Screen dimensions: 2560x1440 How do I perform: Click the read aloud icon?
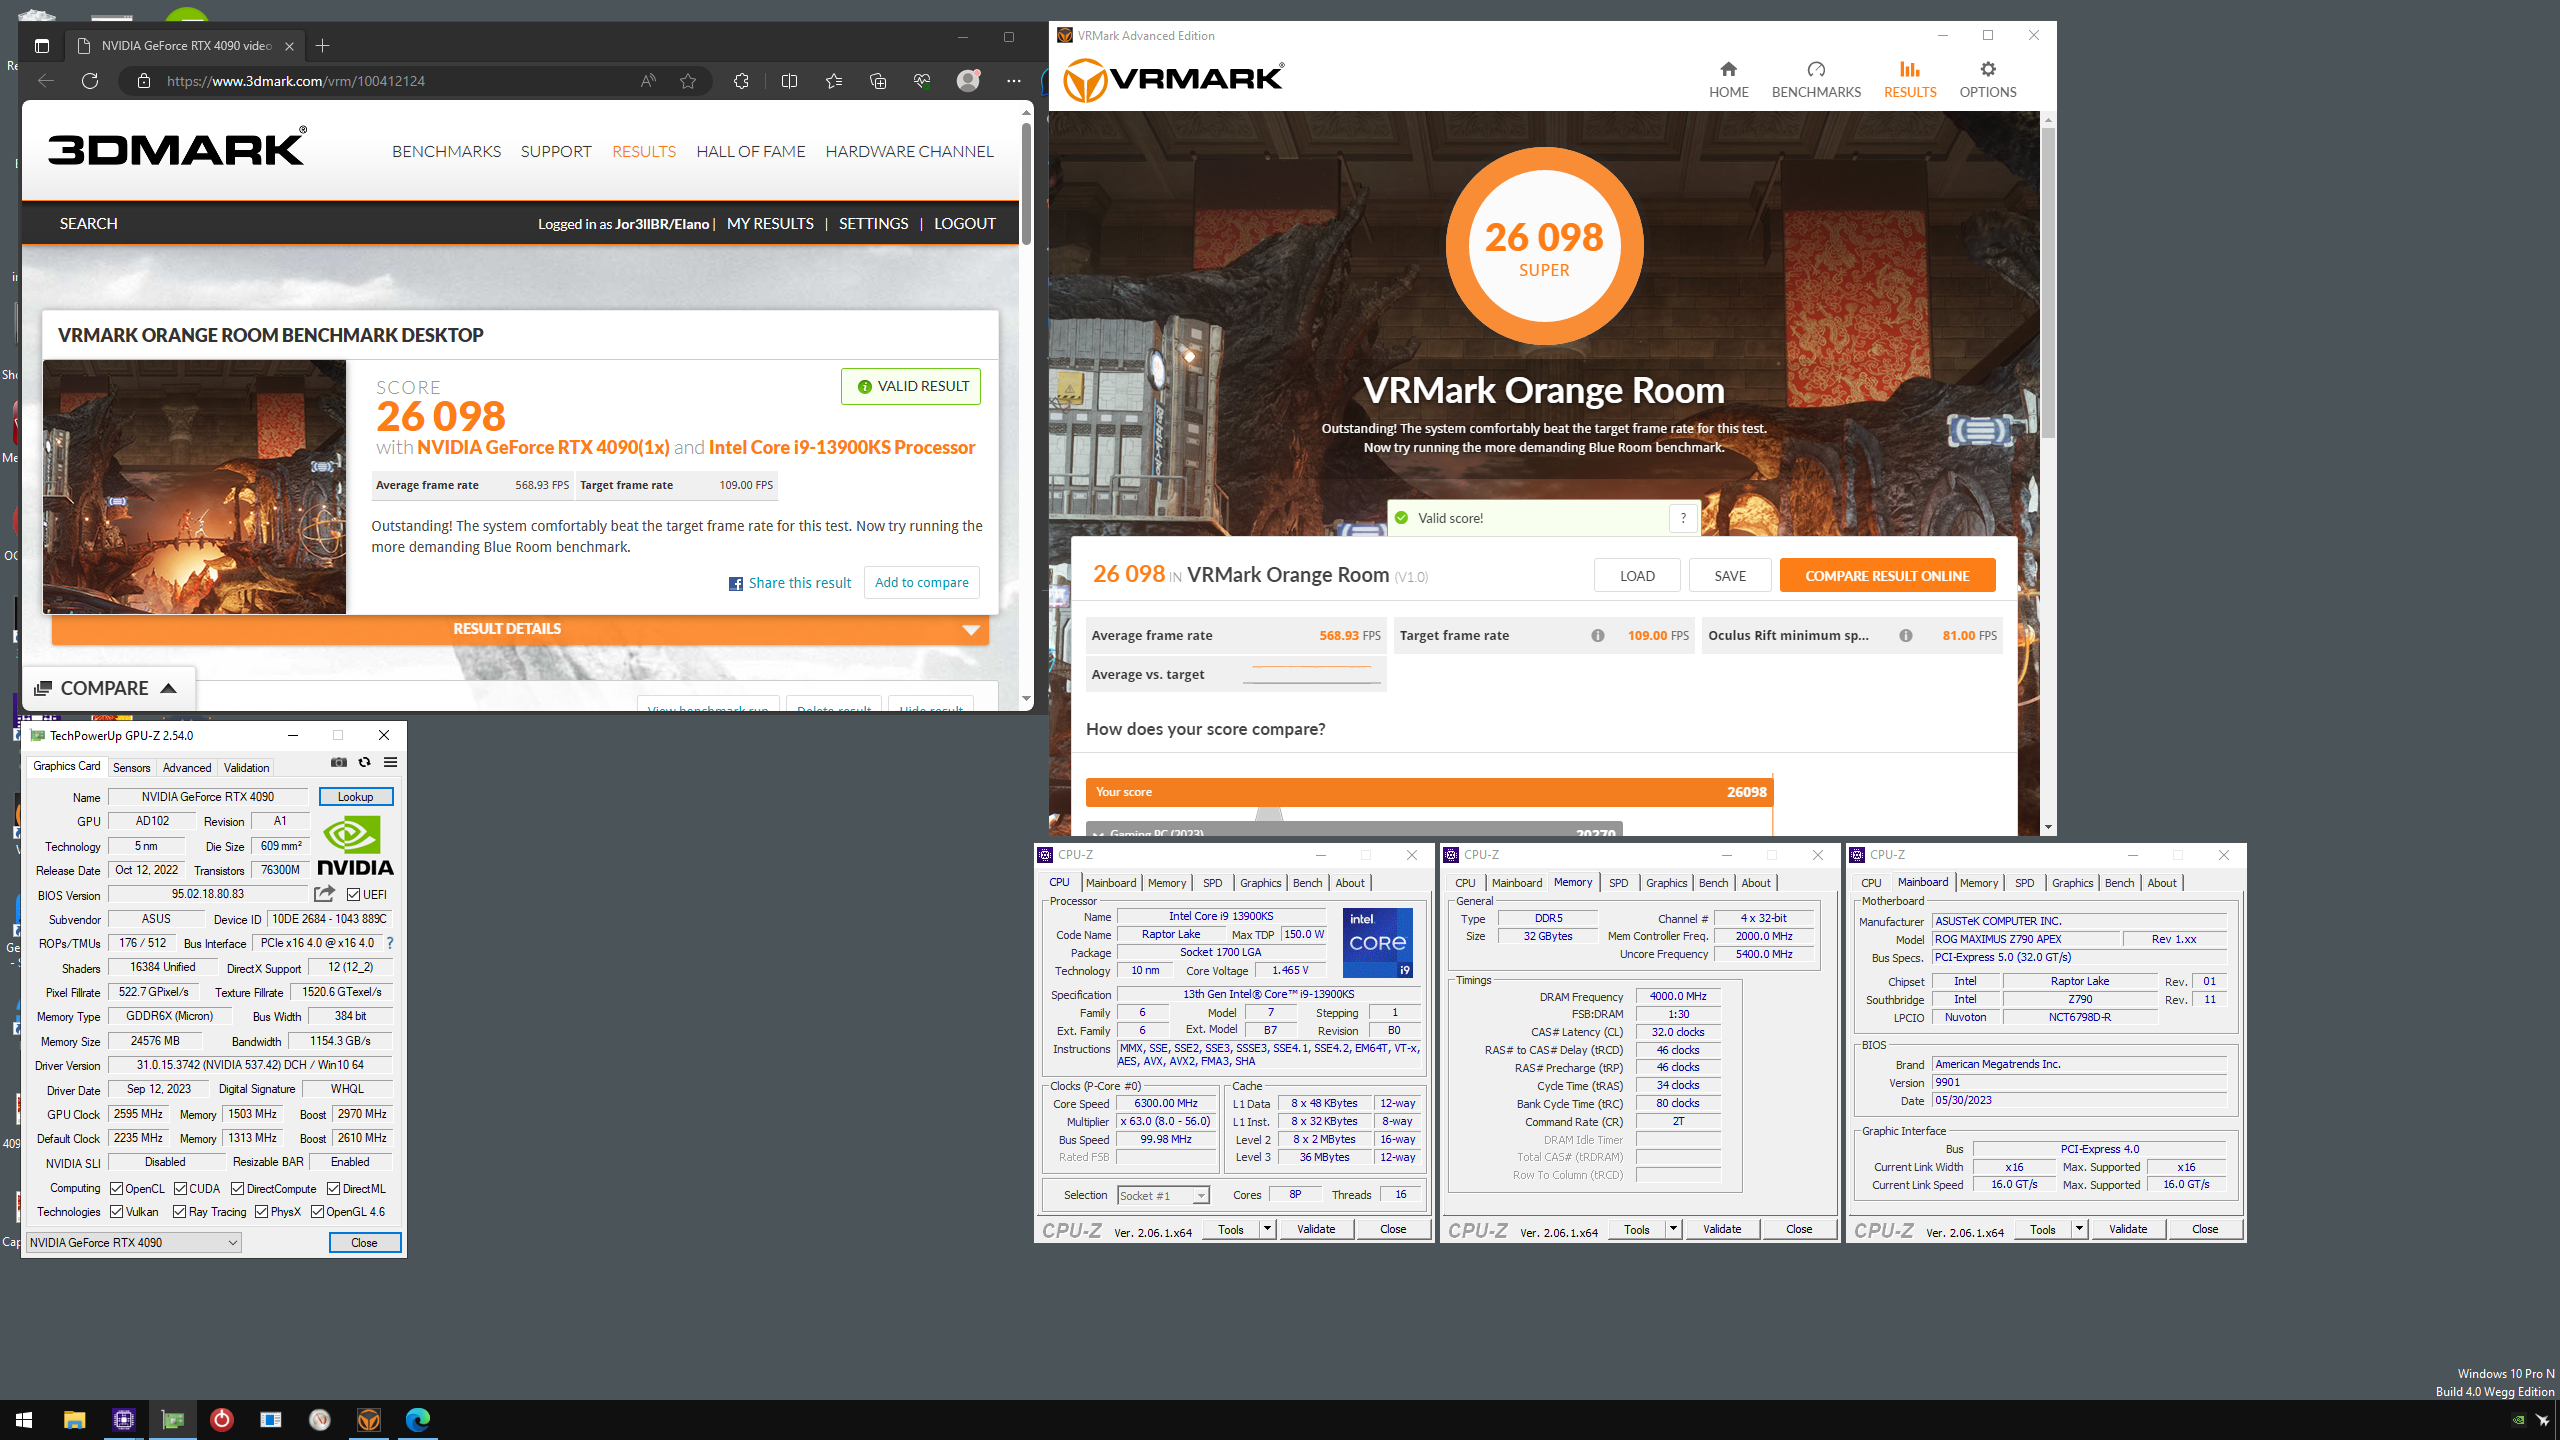(x=648, y=81)
